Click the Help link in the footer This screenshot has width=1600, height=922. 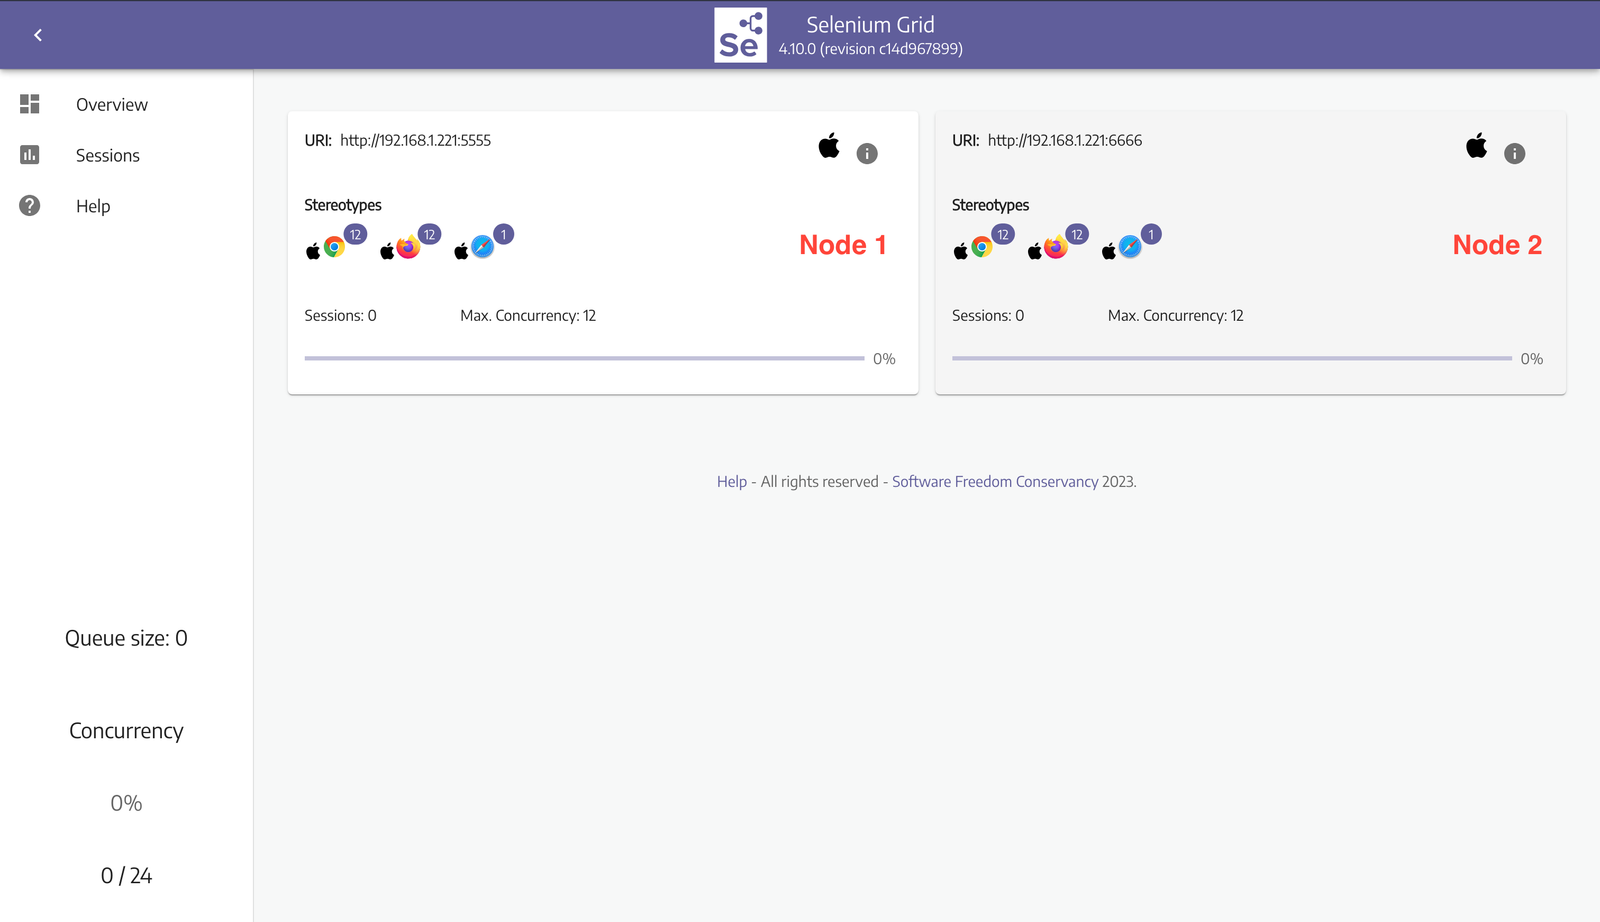[731, 482]
